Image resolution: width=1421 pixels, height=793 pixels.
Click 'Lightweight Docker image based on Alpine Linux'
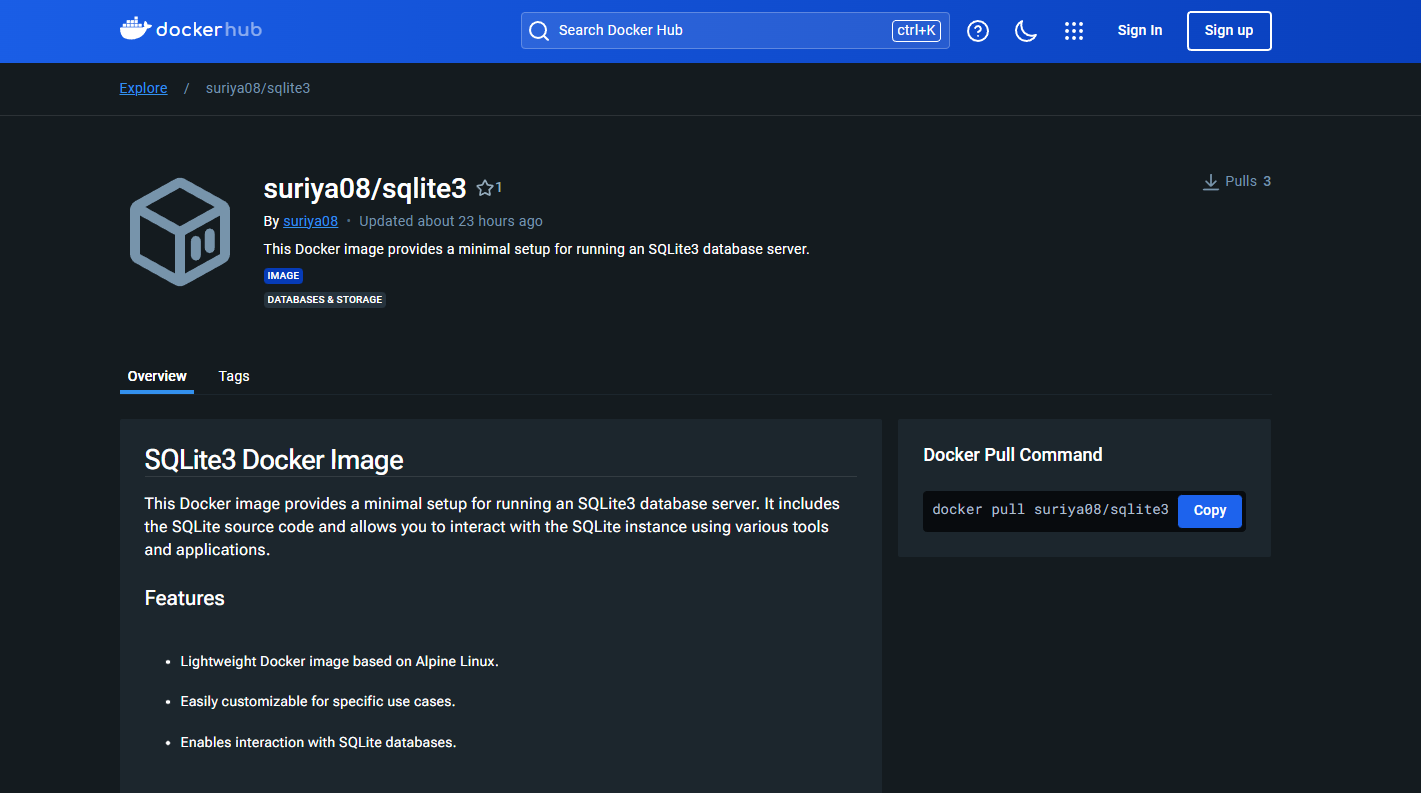click(x=339, y=661)
